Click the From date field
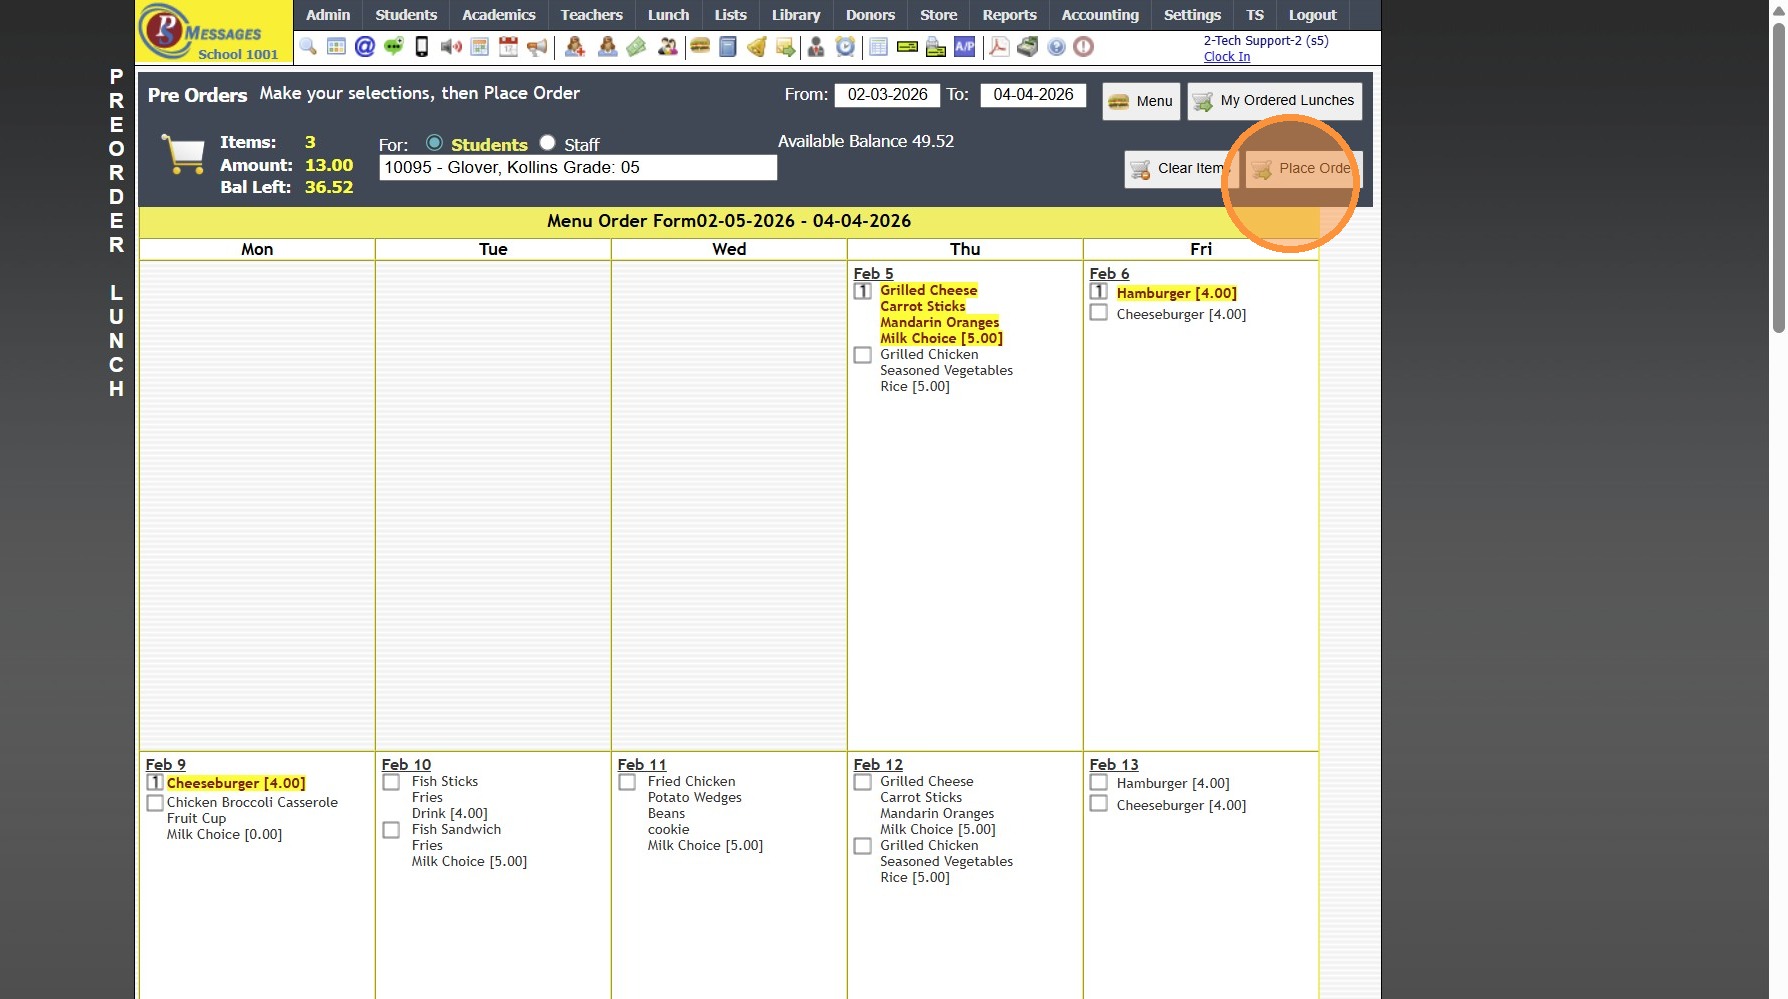 [887, 95]
